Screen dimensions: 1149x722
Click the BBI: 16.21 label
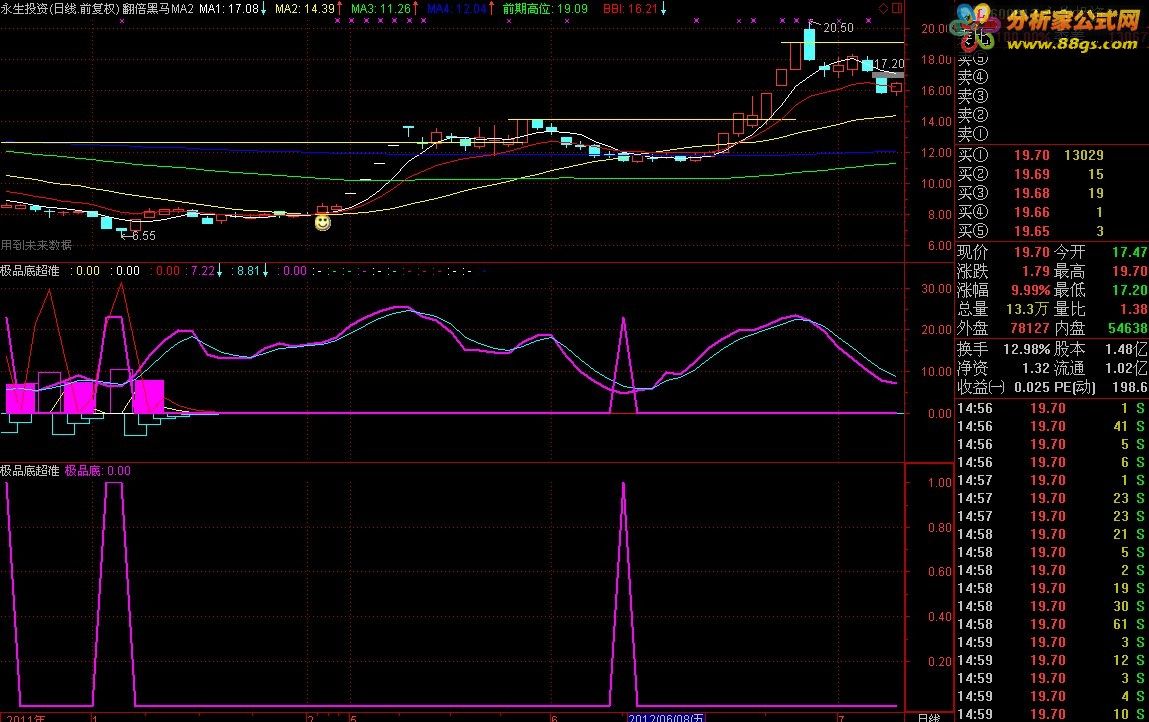pyautogui.click(x=635, y=9)
